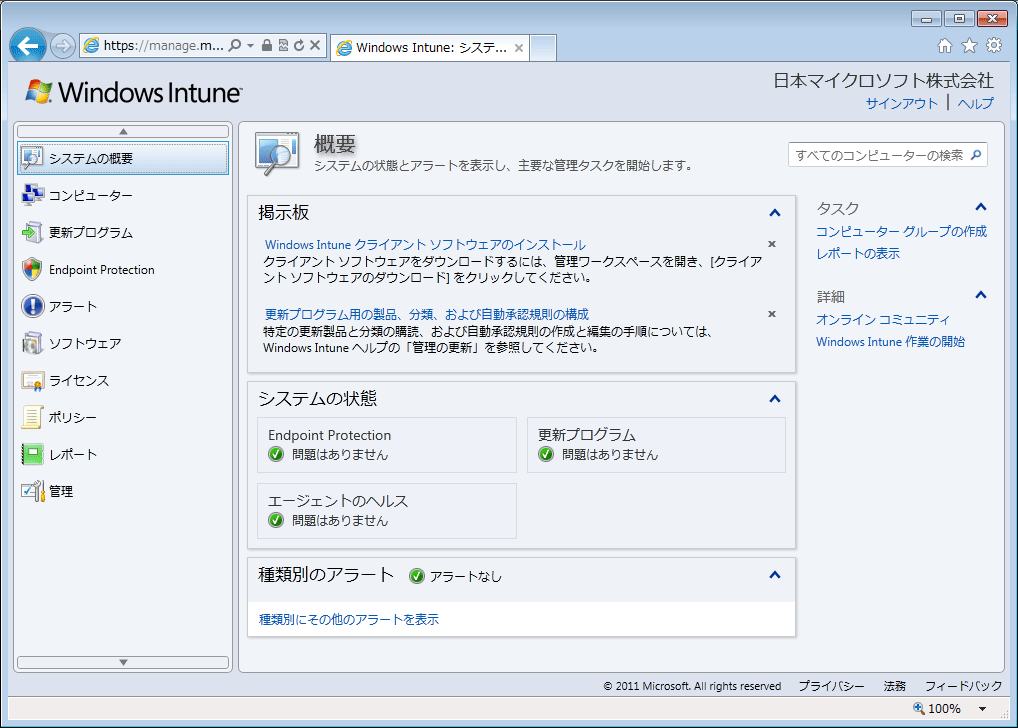Refresh the page using the refresh icon
This screenshot has width=1018, height=728.
point(299,45)
